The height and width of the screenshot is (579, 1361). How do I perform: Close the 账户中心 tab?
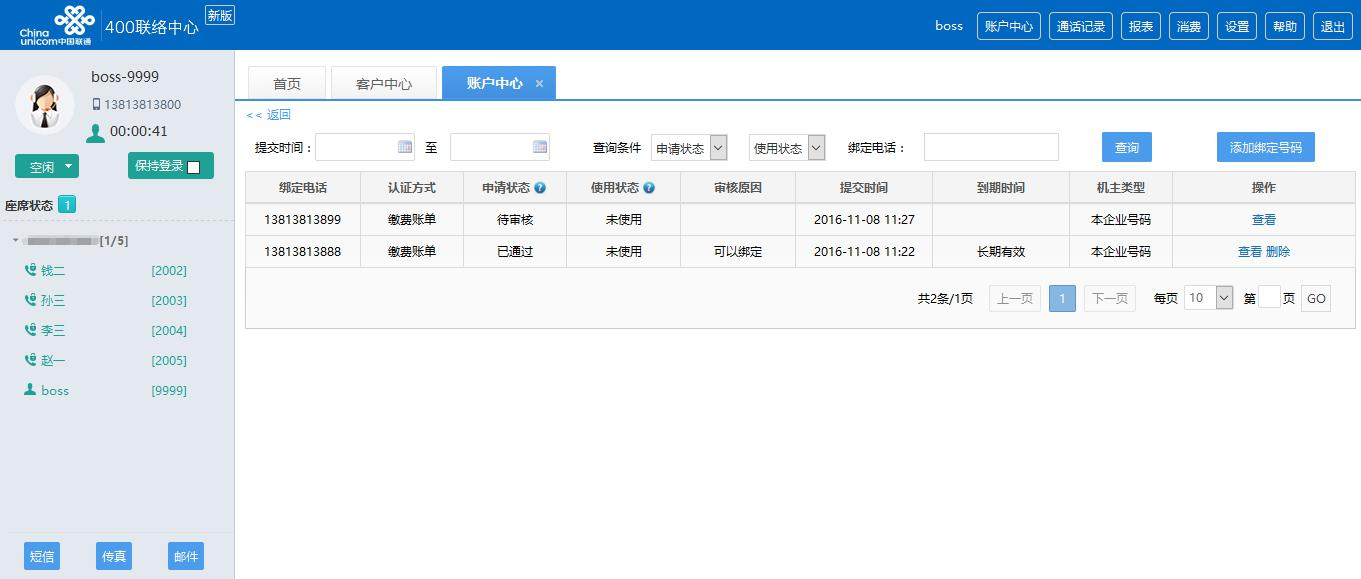pos(539,84)
